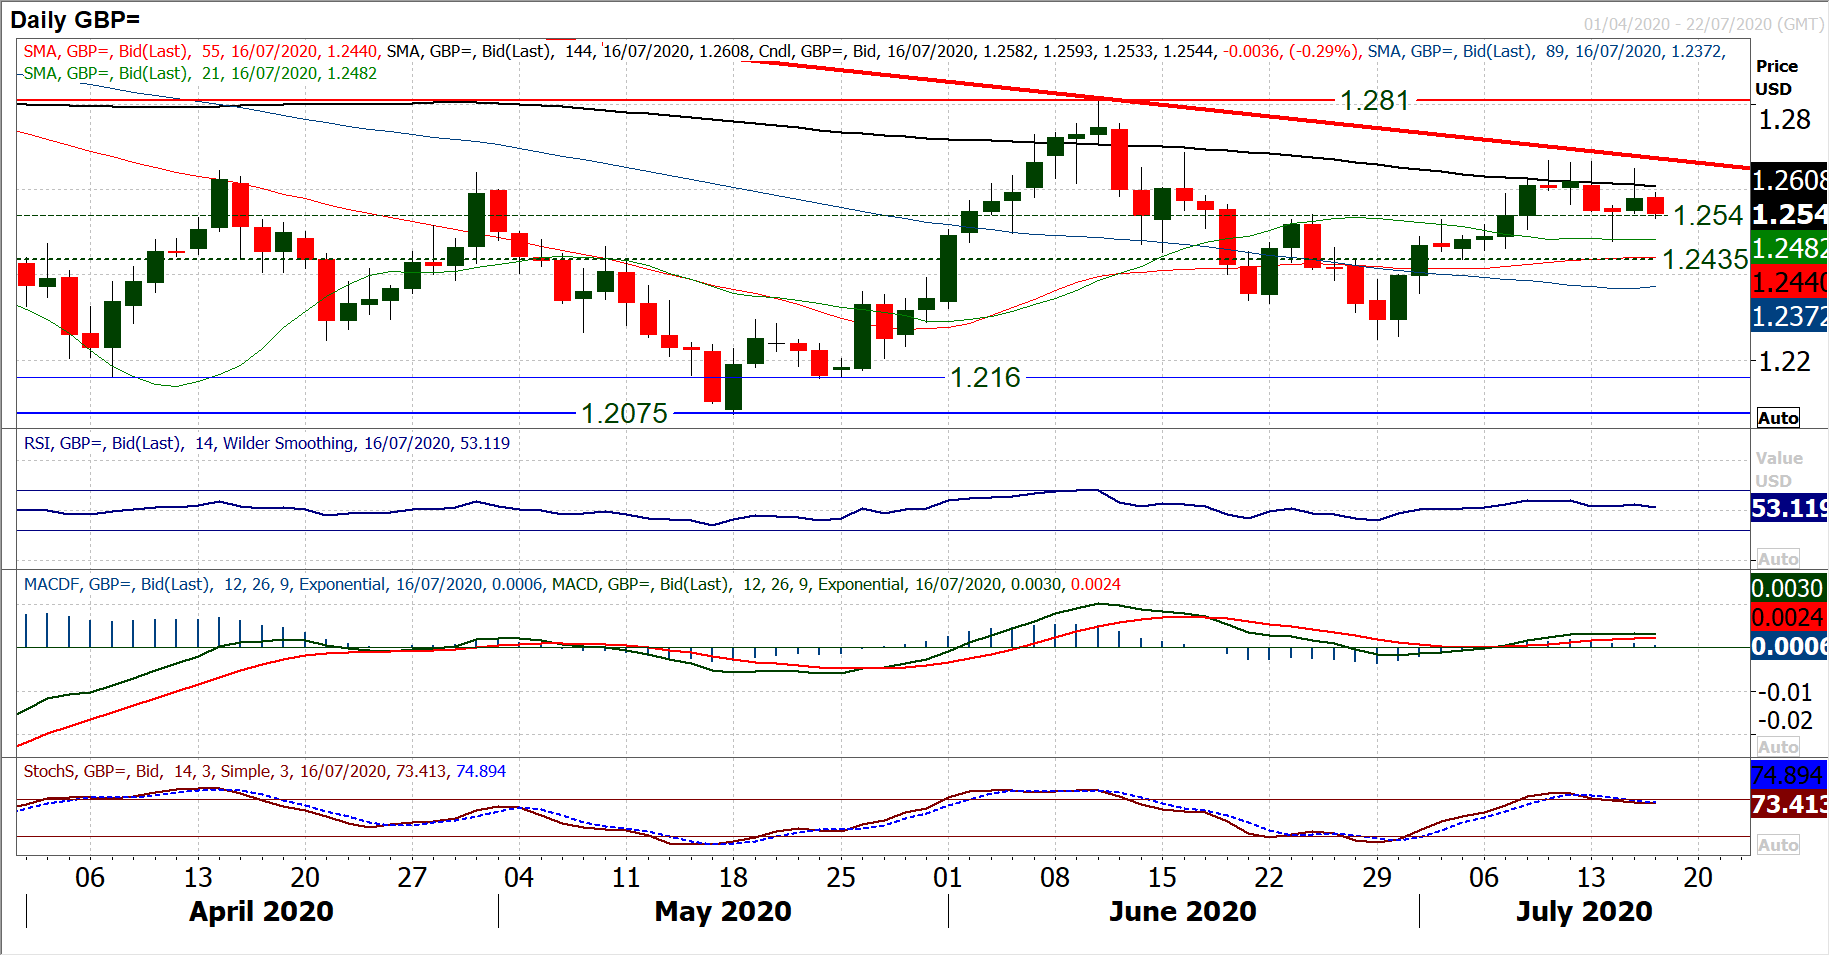
Task: Toggle Auto scaling in the MACD panel
Action: pyautogui.click(x=1777, y=747)
